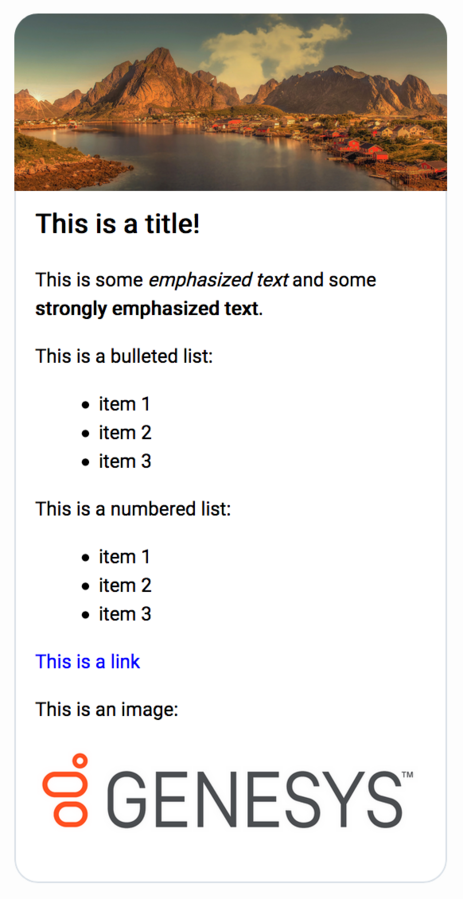
Task: Open the 'This is a link' hyperlink
Action: point(88,661)
